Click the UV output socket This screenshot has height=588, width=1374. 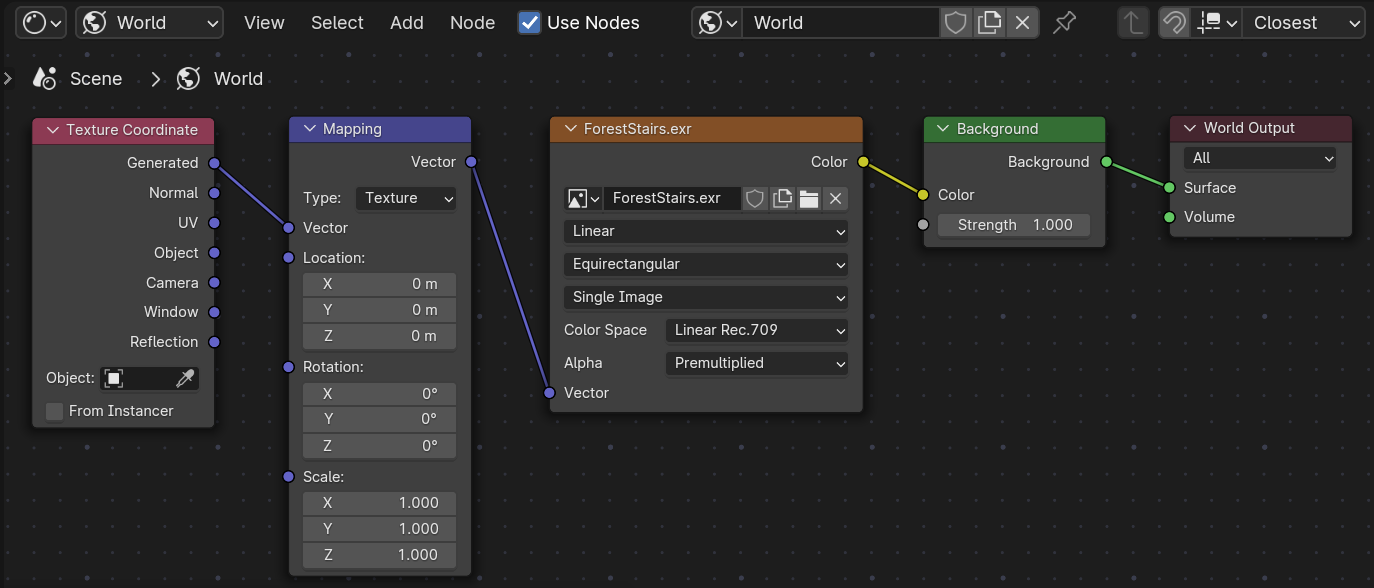coord(213,223)
